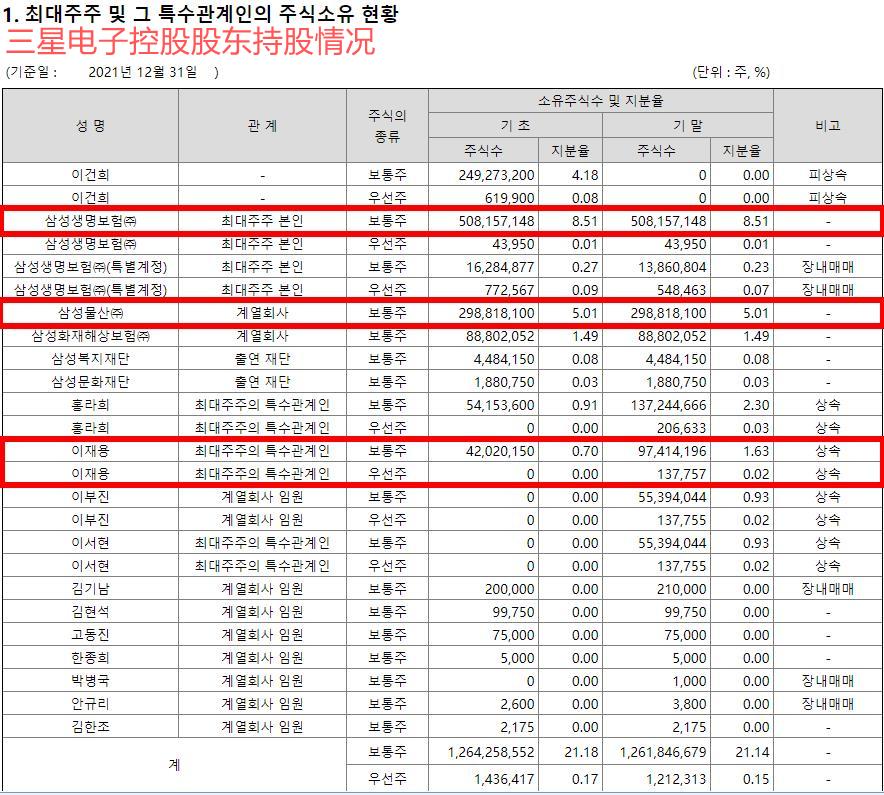Viewport: 884px width, 795px height.
Task: Select the '계' total row label
Action: [x=175, y=765]
